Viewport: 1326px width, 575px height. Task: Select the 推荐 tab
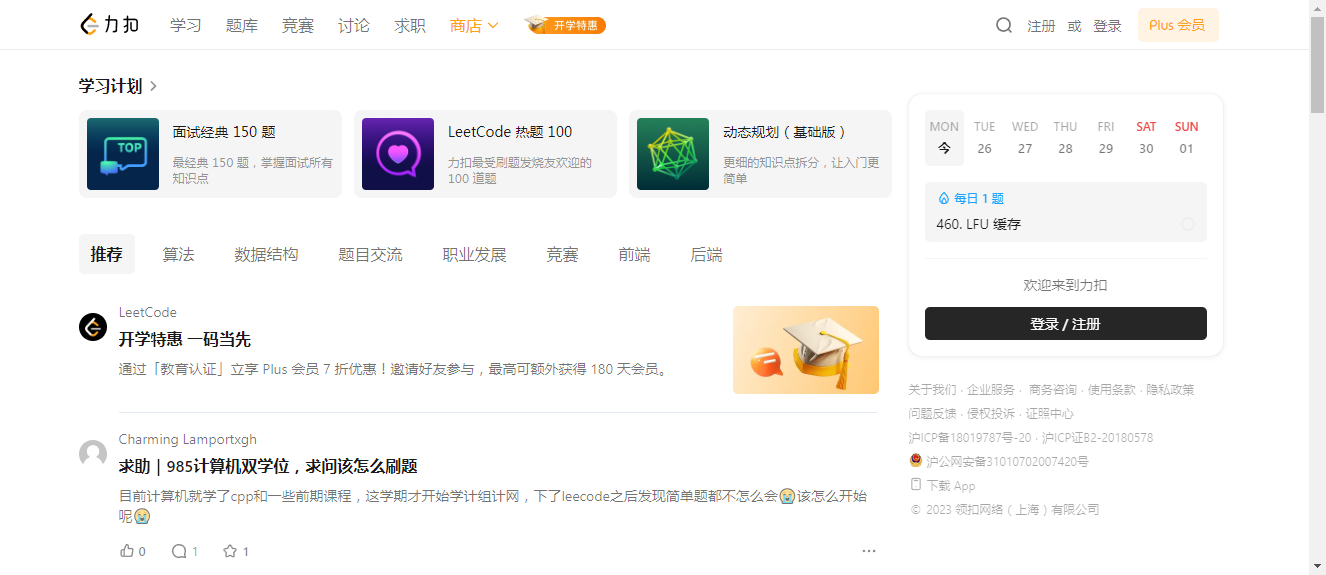pyautogui.click(x=107, y=254)
